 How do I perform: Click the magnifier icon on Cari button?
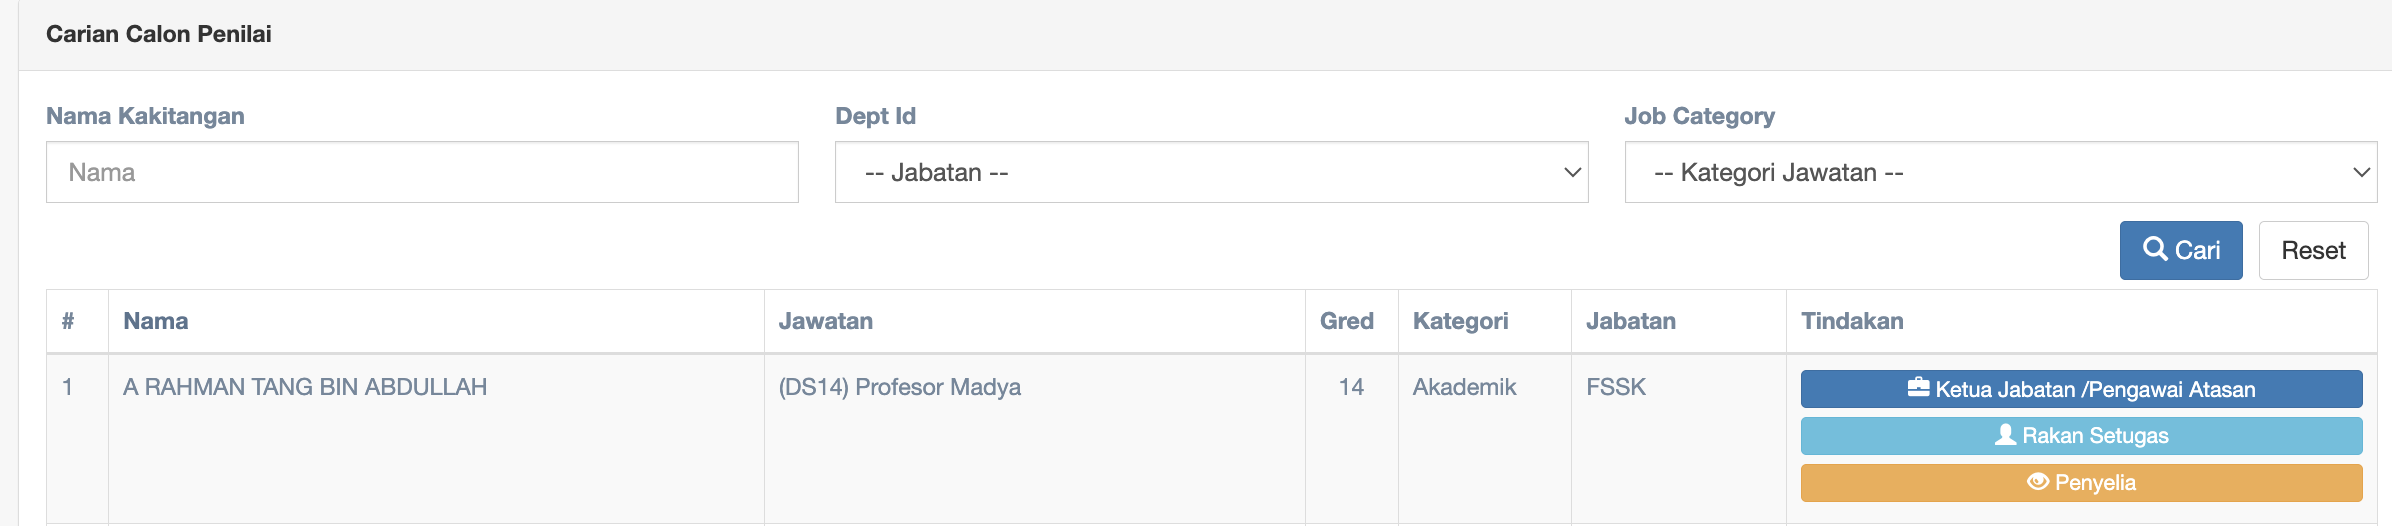[2155, 249]
